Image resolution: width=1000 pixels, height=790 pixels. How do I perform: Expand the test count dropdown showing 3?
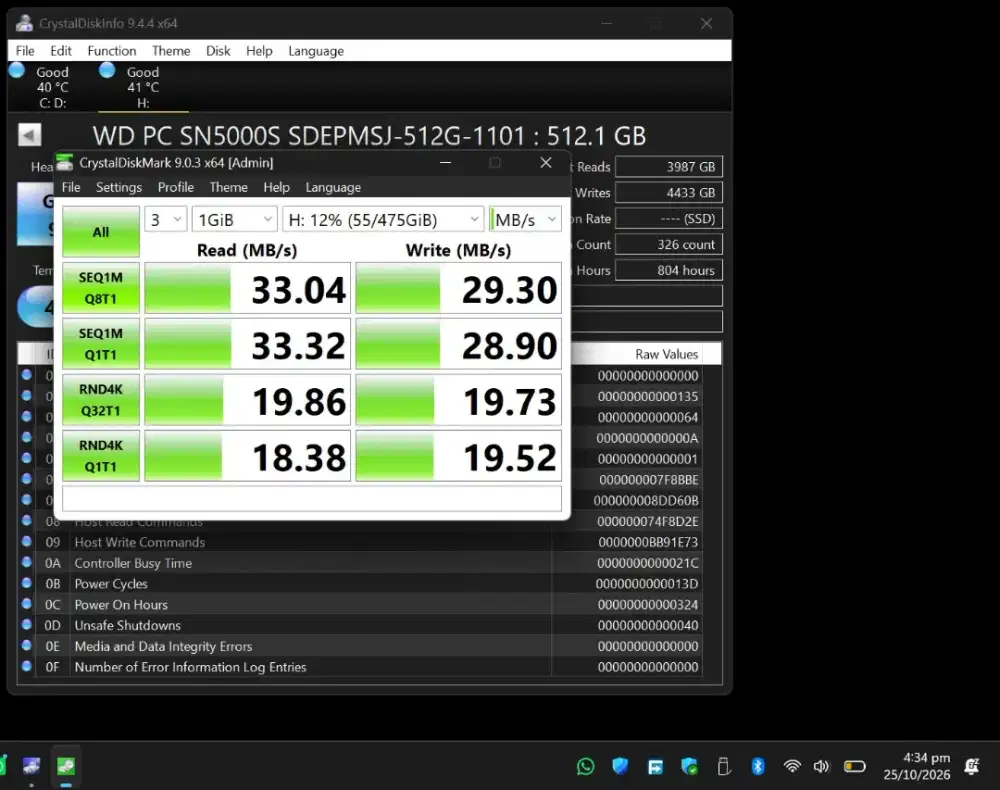166,219
